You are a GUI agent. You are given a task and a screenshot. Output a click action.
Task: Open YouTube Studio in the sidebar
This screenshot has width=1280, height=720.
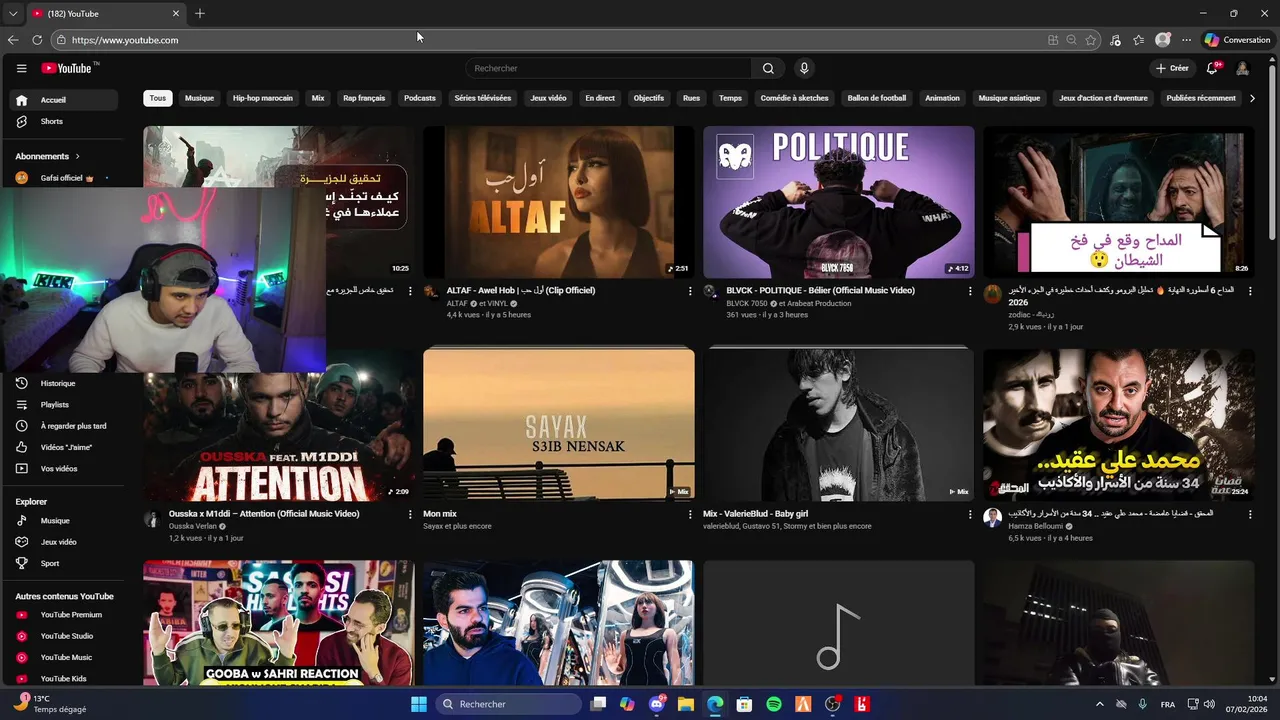64,636
